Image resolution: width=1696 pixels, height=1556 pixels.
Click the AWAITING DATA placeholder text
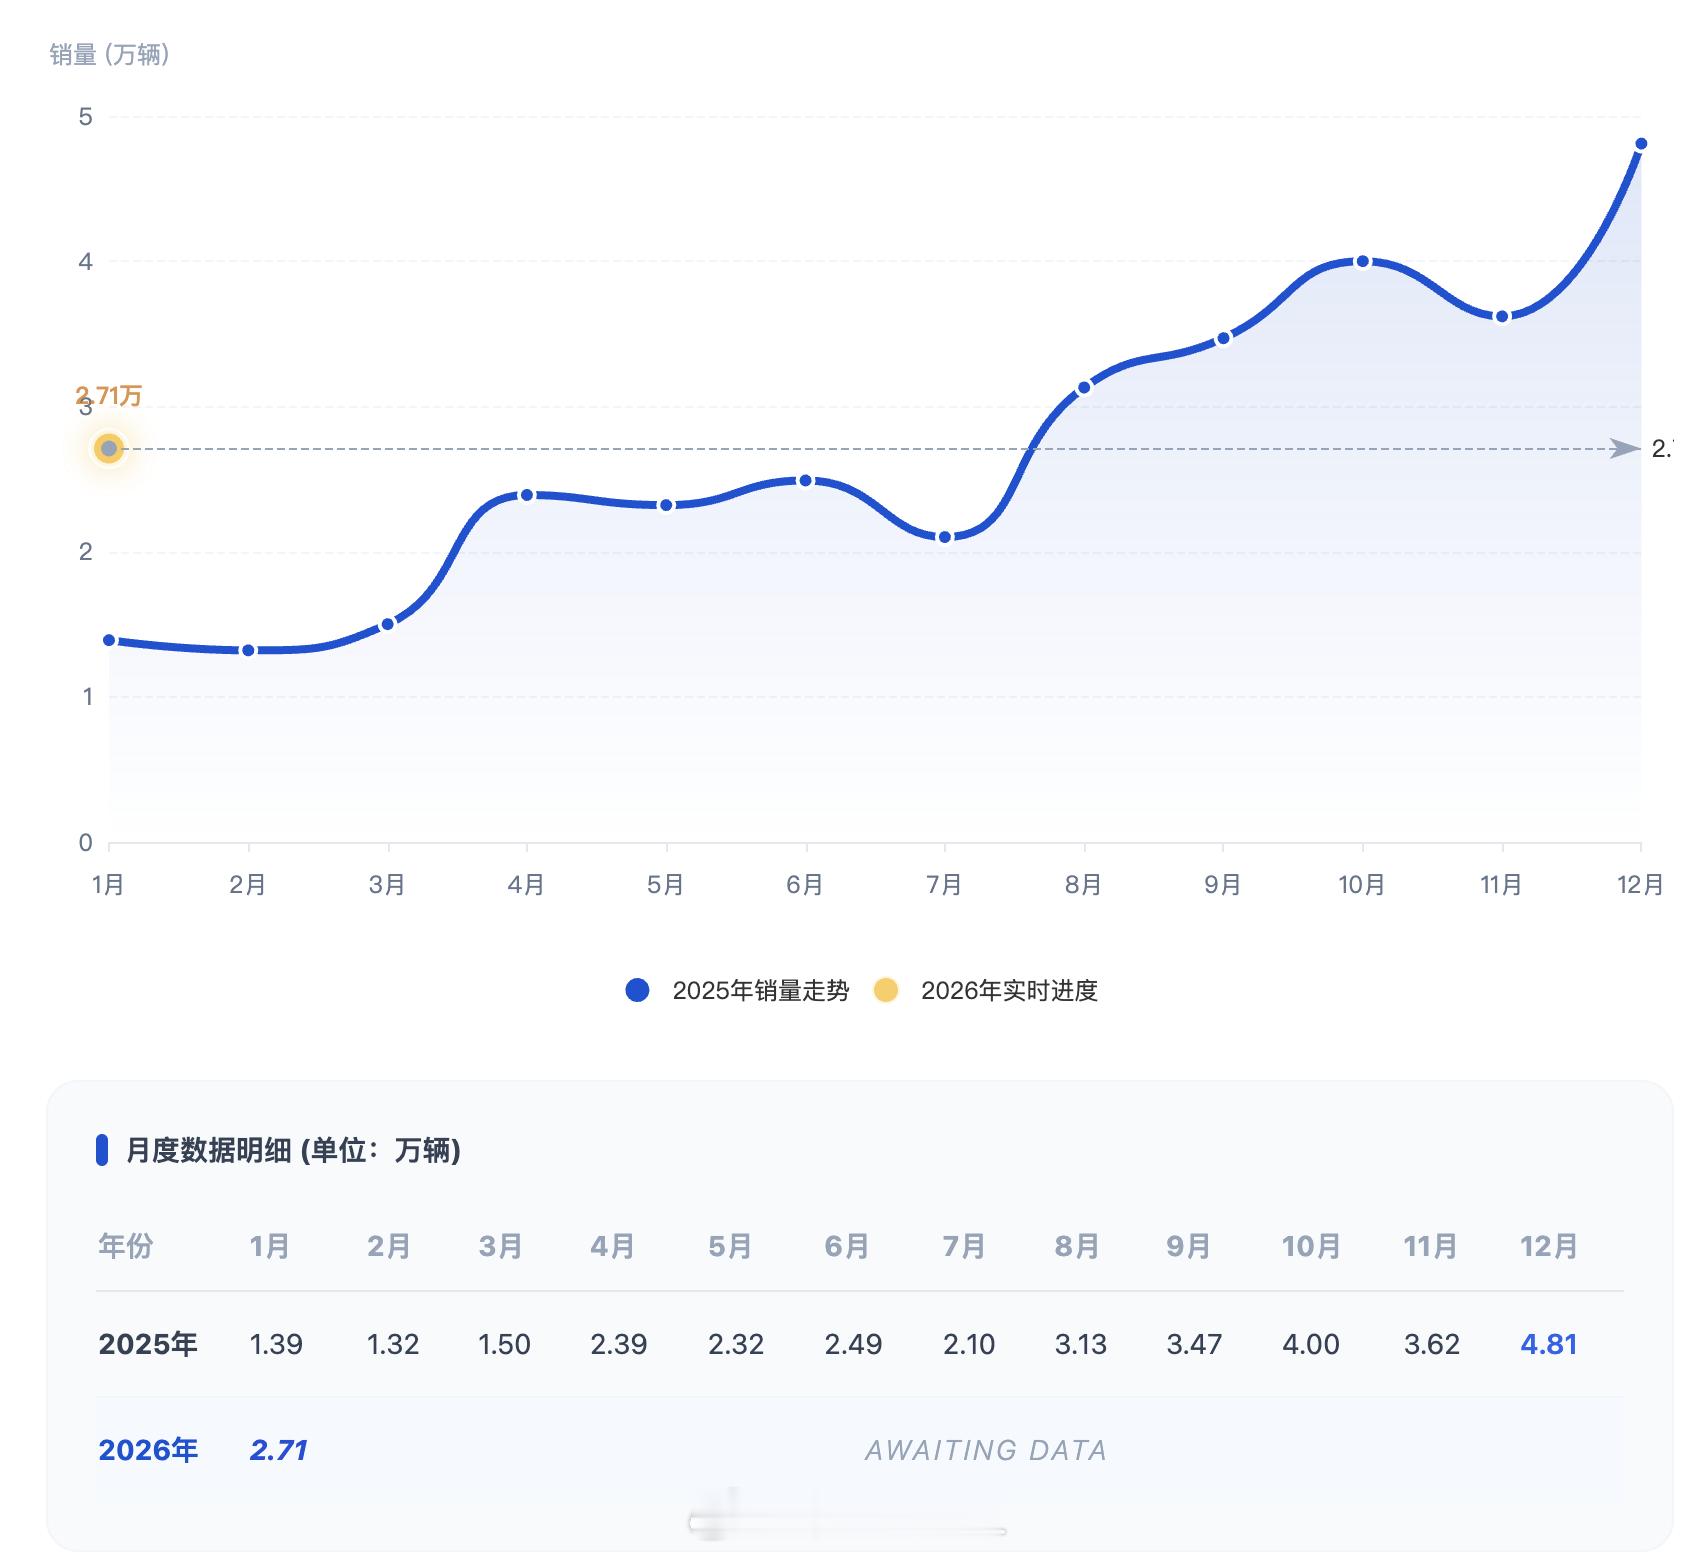tap(986, 1450)
